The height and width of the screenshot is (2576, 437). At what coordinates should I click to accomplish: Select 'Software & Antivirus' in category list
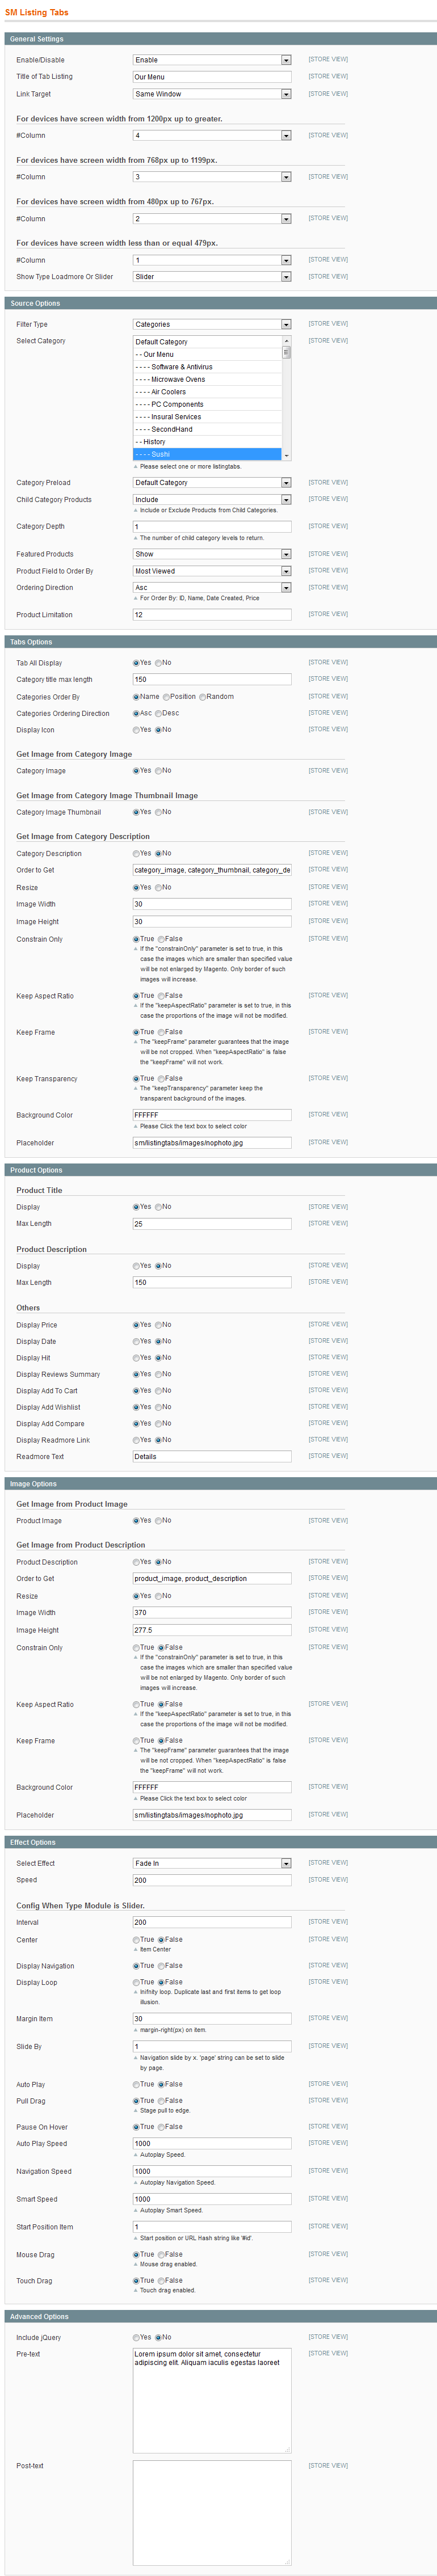[x=207, y=367]
